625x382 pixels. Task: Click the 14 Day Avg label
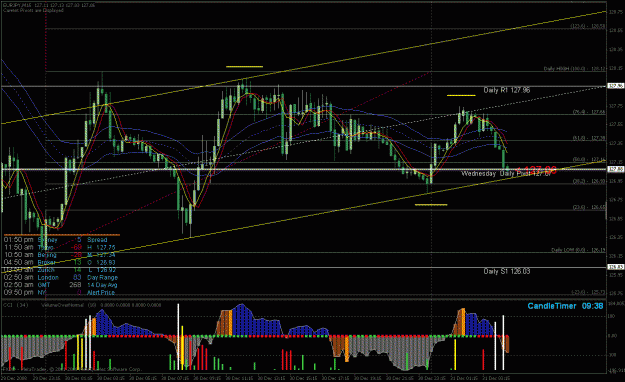[102, 285]
